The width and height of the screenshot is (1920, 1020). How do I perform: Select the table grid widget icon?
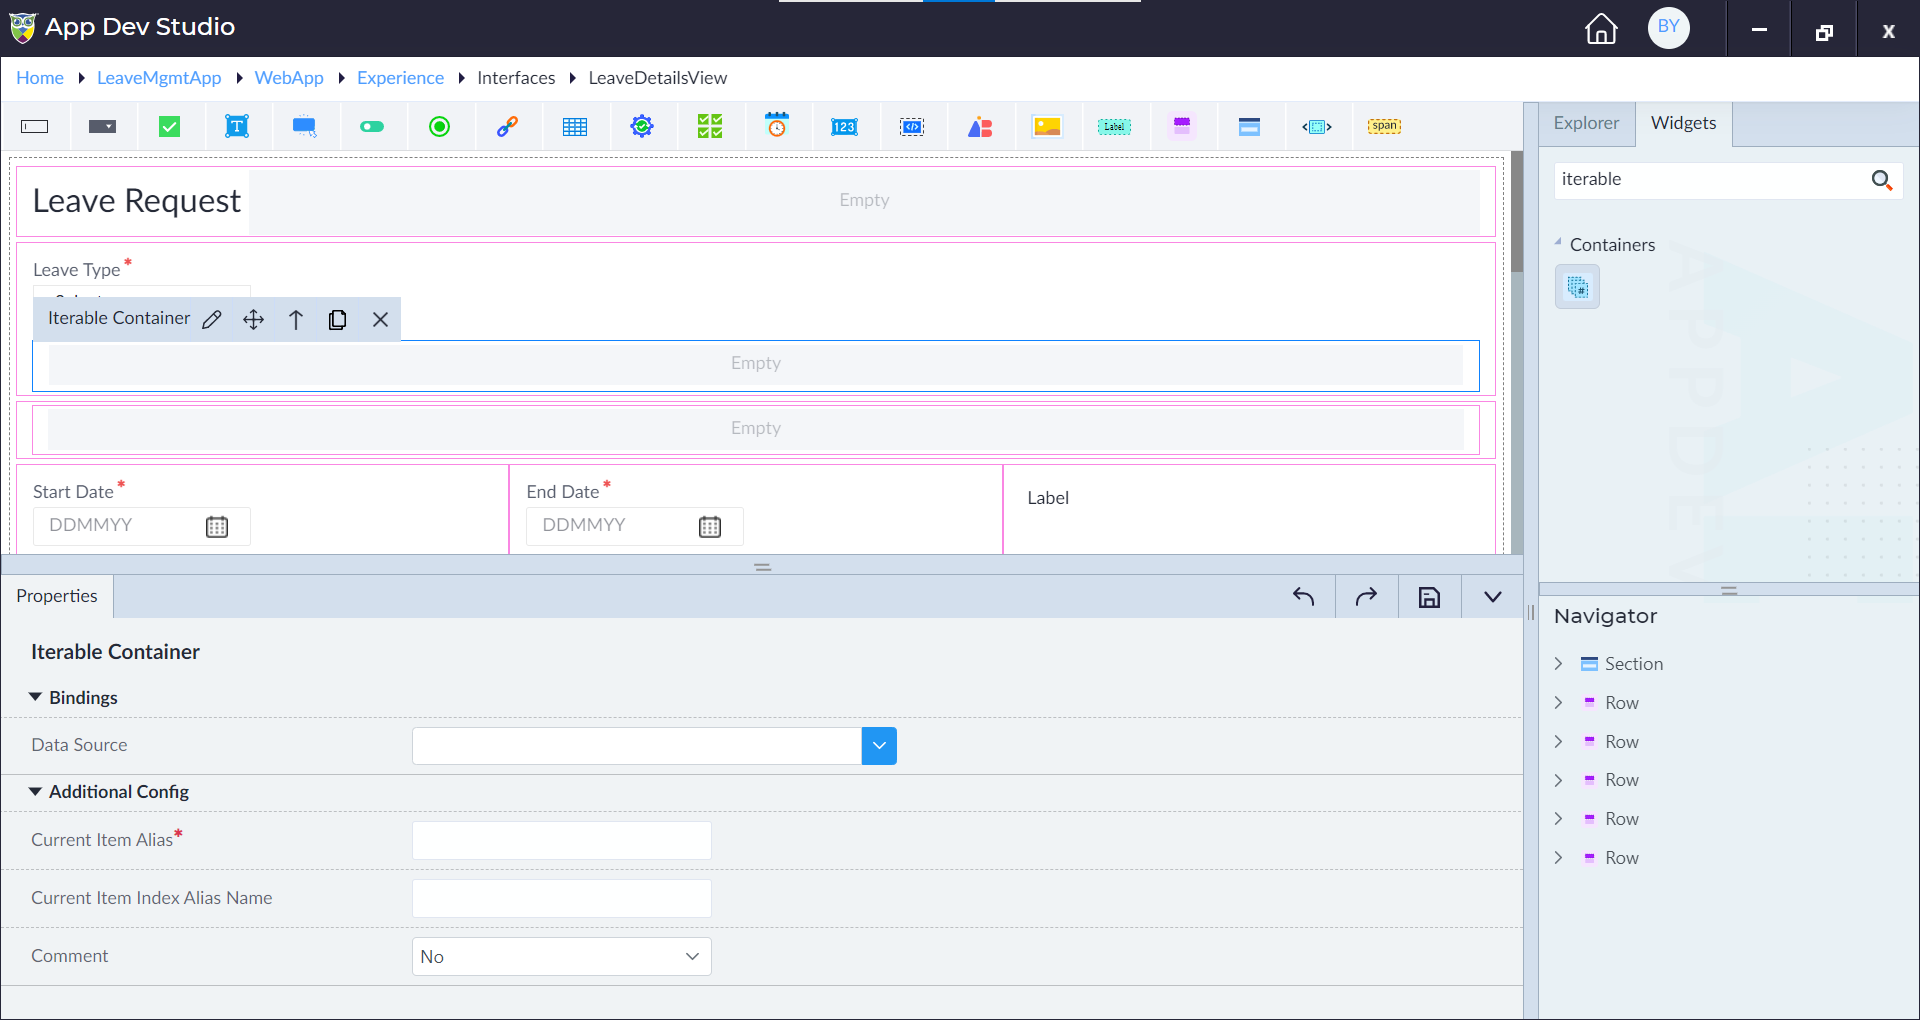[575, 127]
